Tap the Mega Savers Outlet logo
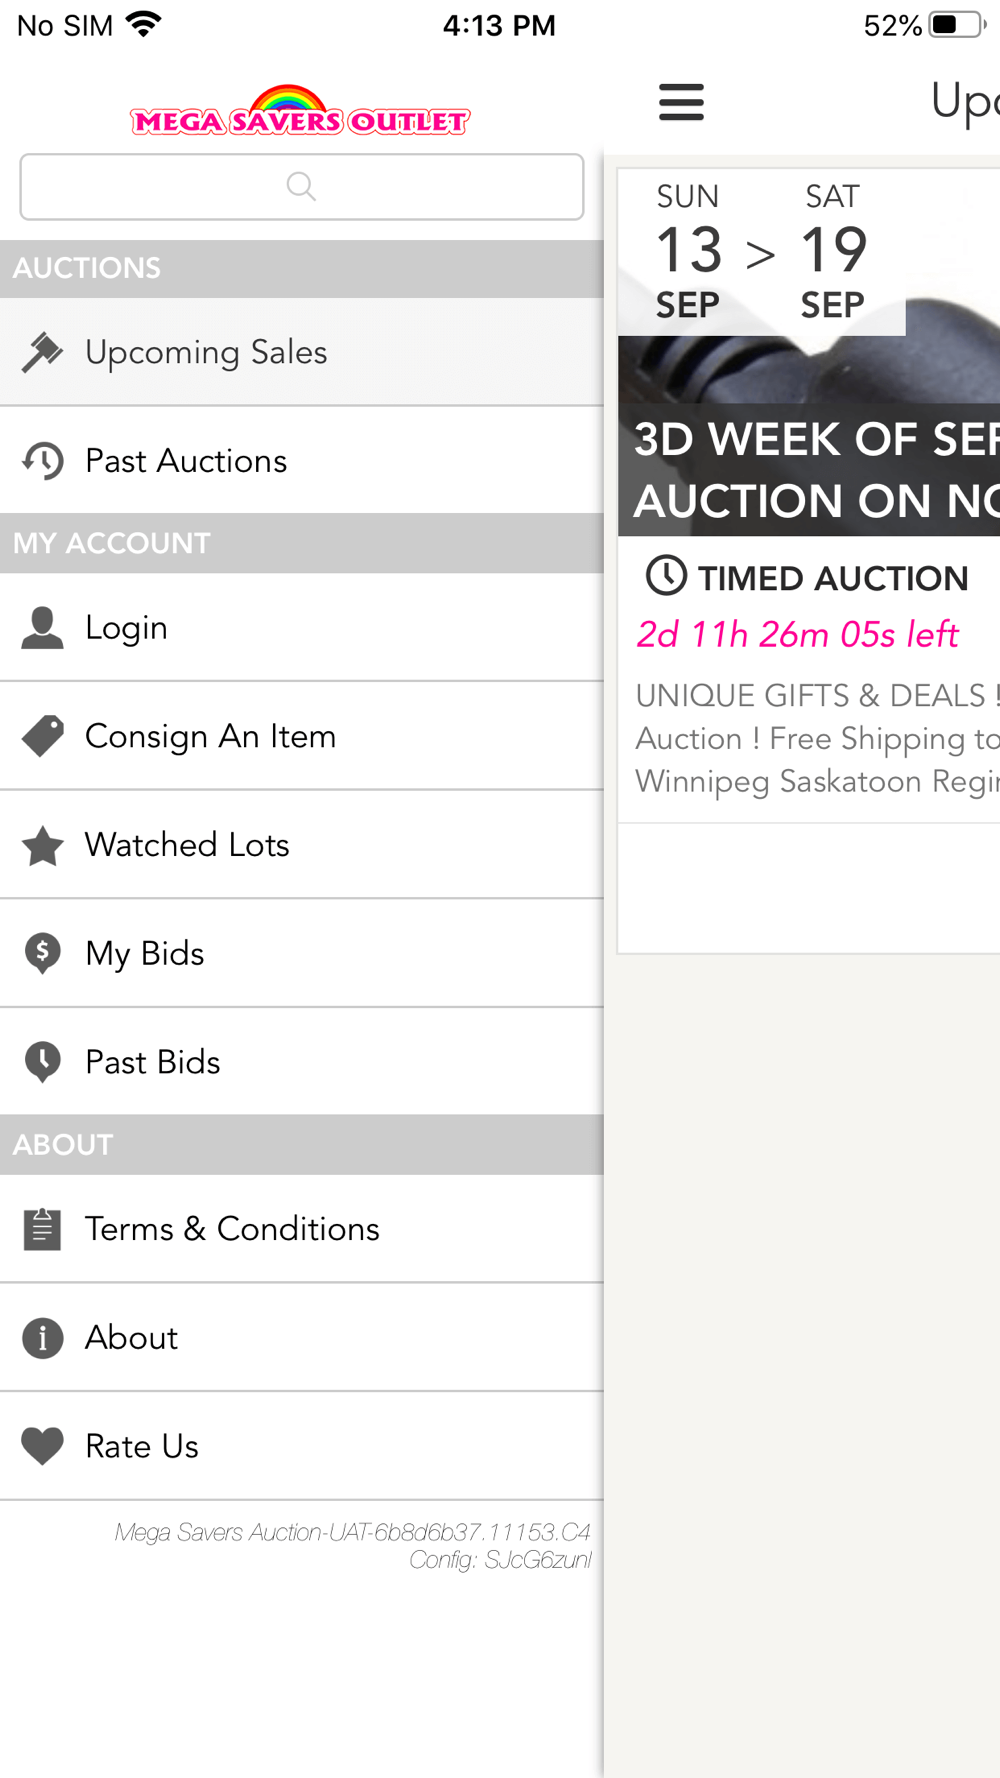The image size is (1000, 1778). tap(300, 112)
